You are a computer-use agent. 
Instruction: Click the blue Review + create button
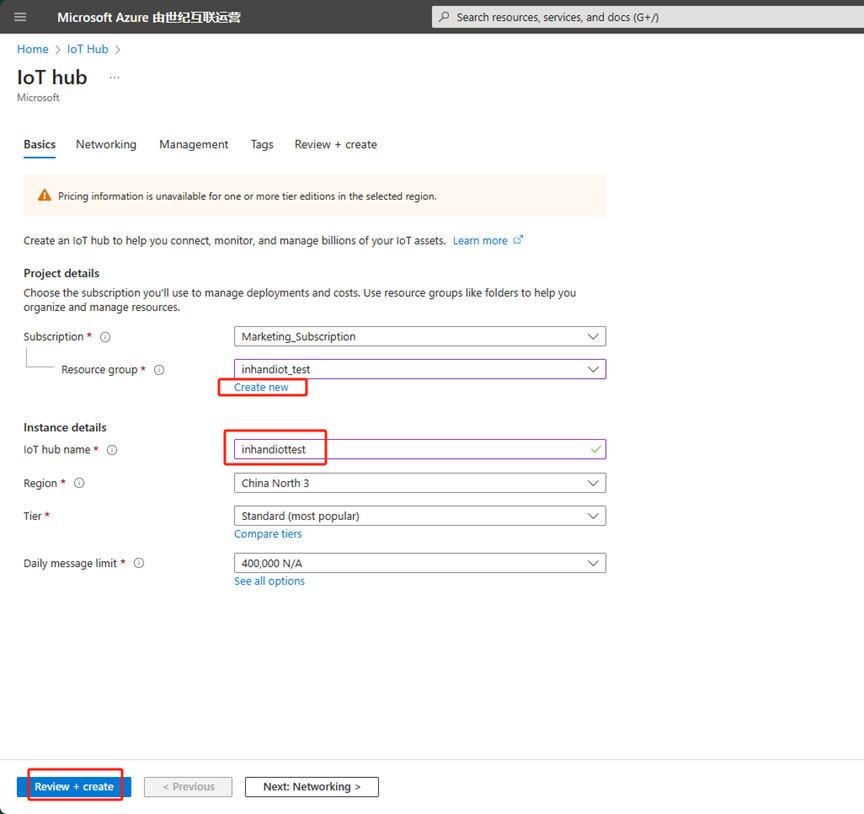[x=74, y=787]
